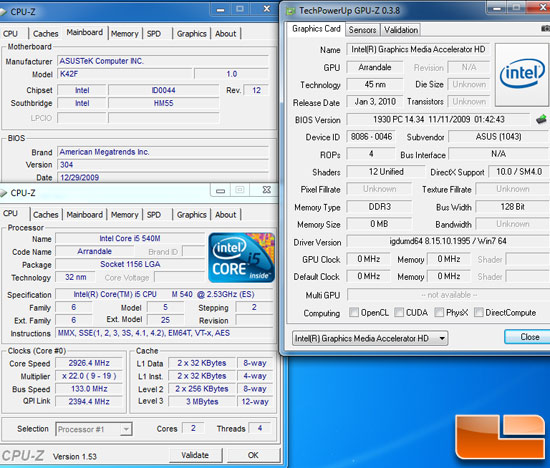Tick the DirectCompute checkbox
This screenshot has height=468, width=550.
479,312
